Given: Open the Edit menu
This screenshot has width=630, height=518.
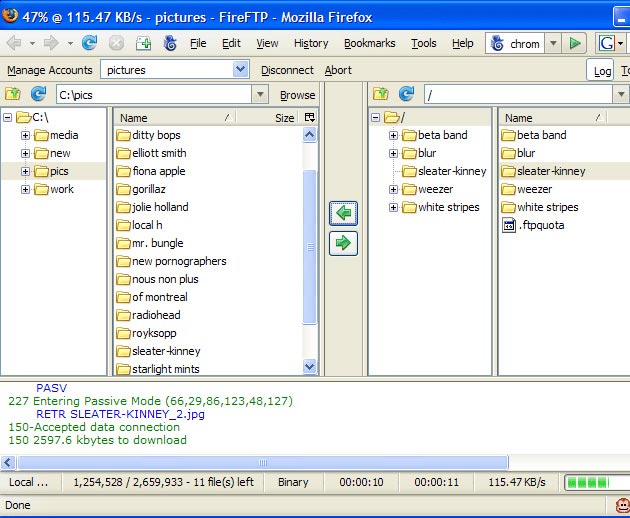Looking at the screenshot, I should 231,43.
